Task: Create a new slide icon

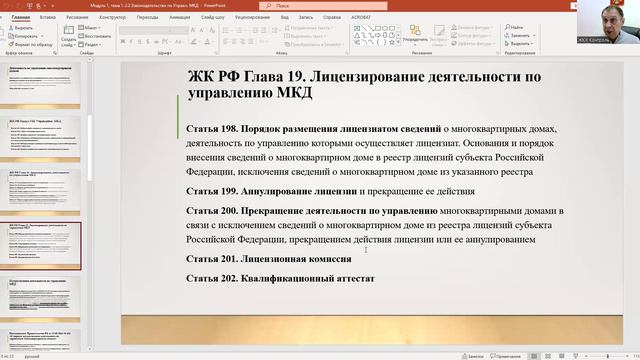Action: 69,30
